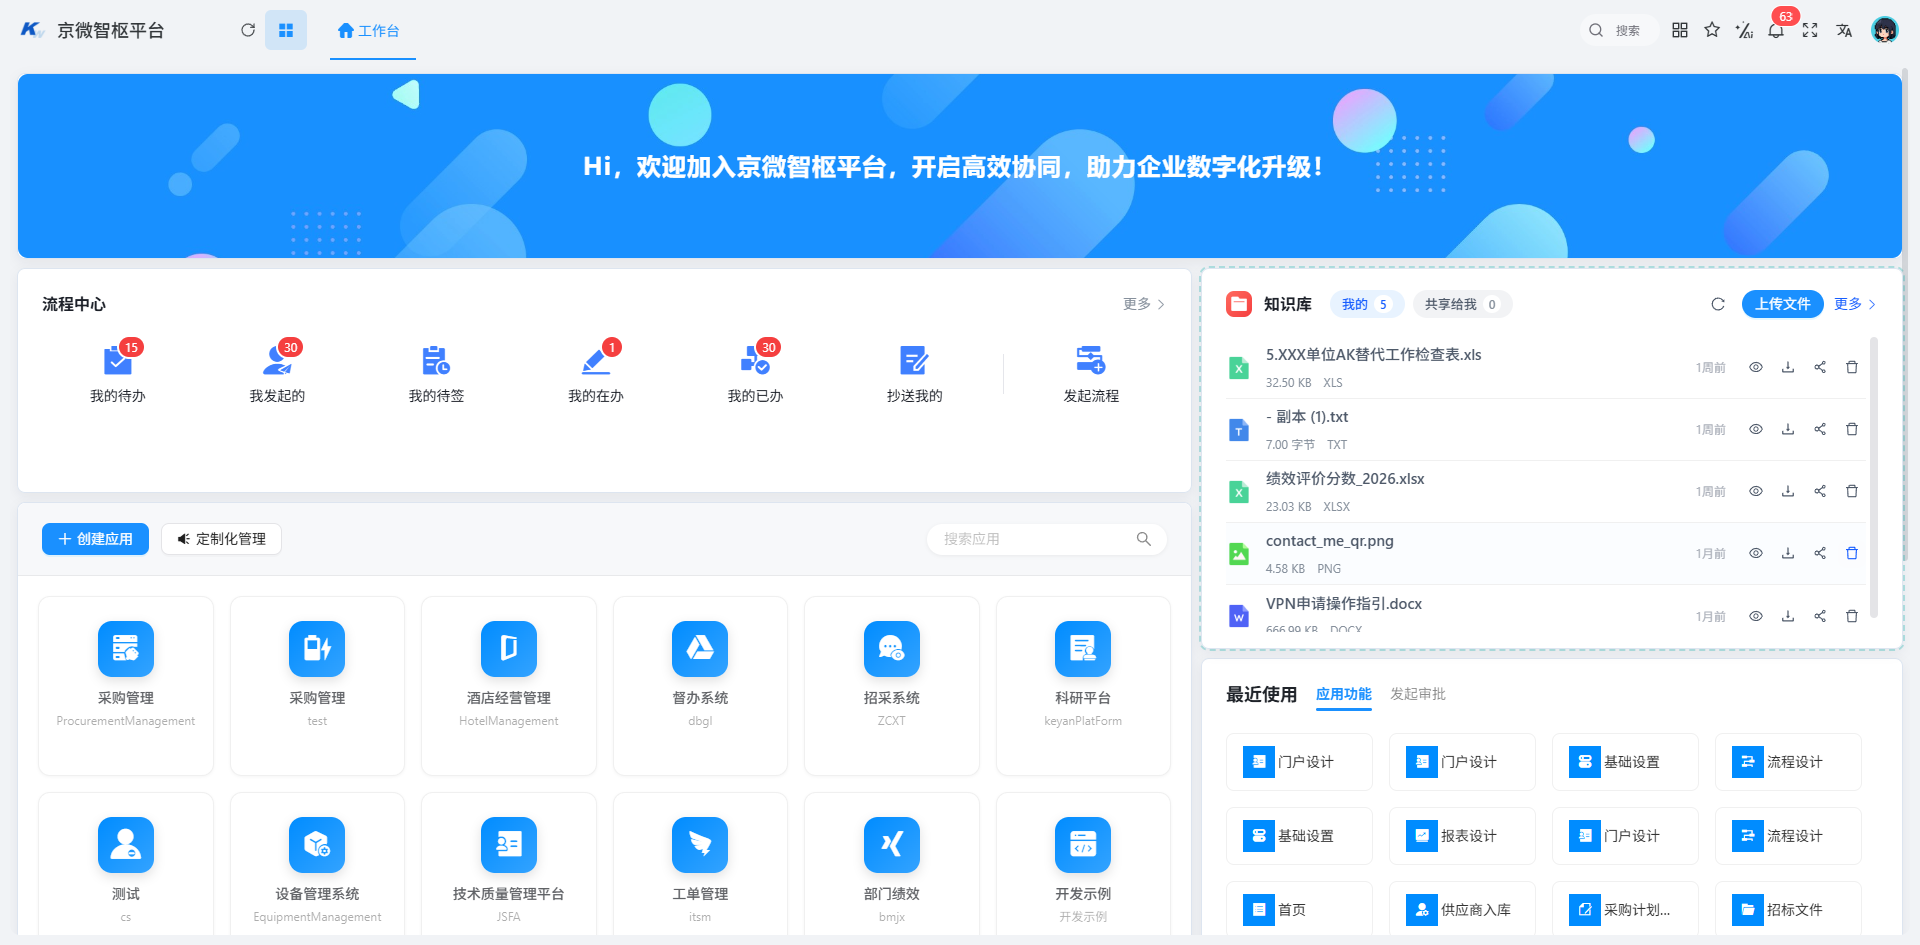Click the 上传文件 button
The height and width of the screenshot is (945, 1920).
(x=1783, y=304)
